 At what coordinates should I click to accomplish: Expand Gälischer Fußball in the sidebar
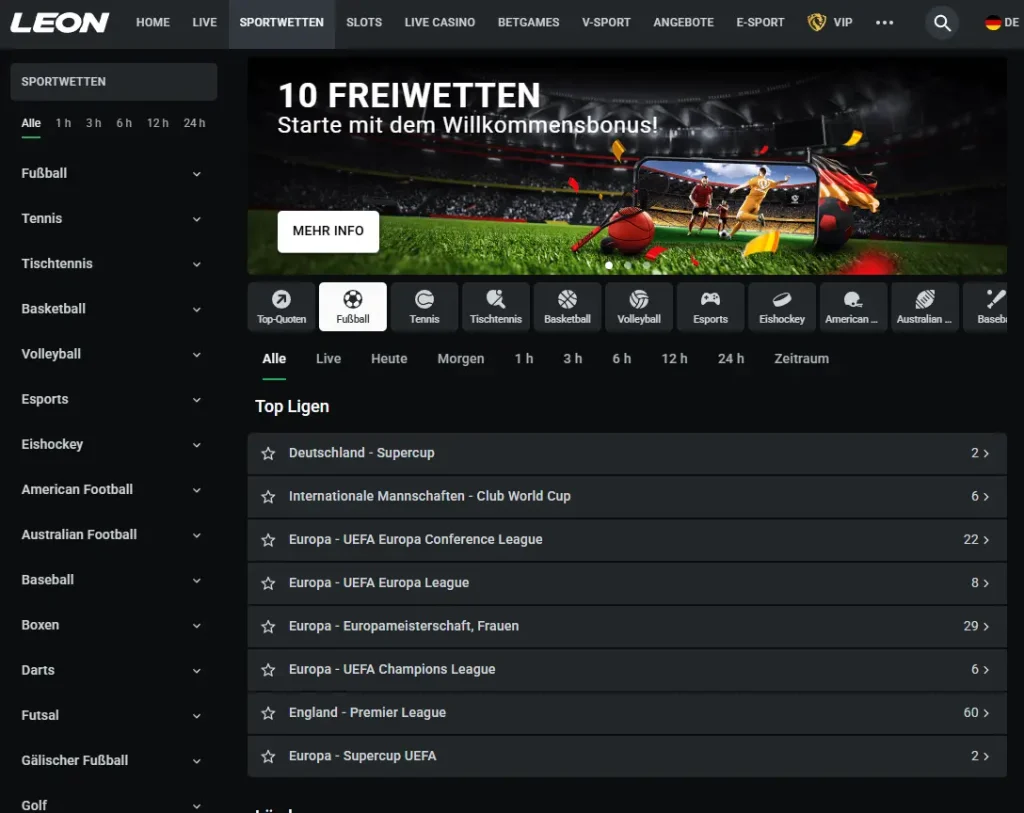click(x=197, y=761)
